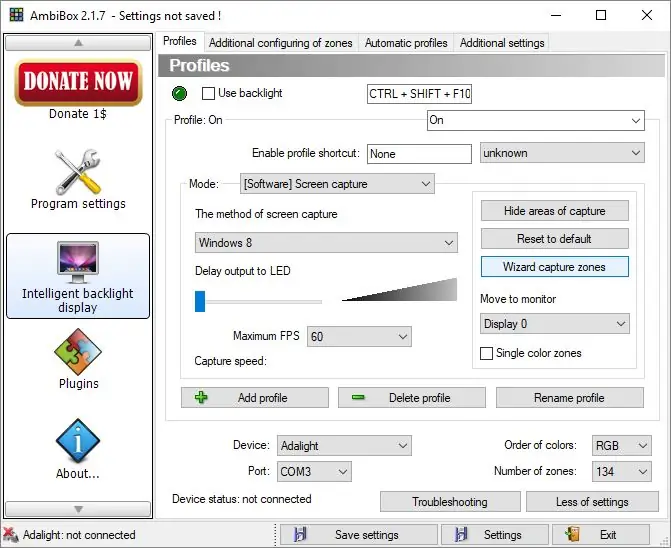Open the unknown shortcut dropdown
The image size is (671, 548).
click(562, 153)
